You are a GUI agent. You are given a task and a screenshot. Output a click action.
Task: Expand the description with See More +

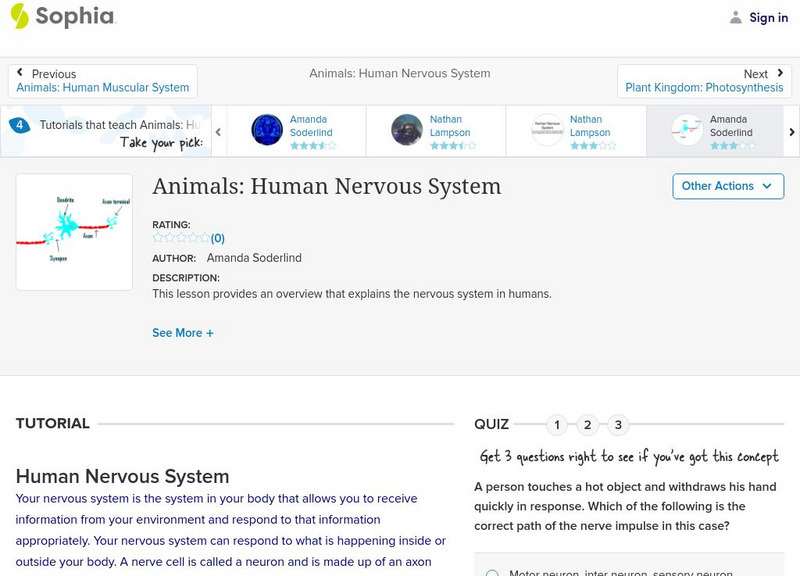pos(183,333)
